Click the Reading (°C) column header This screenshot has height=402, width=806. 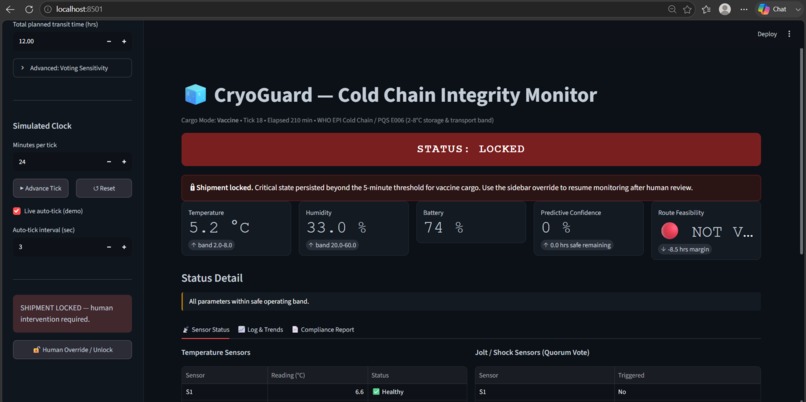[x=317, y=375]
